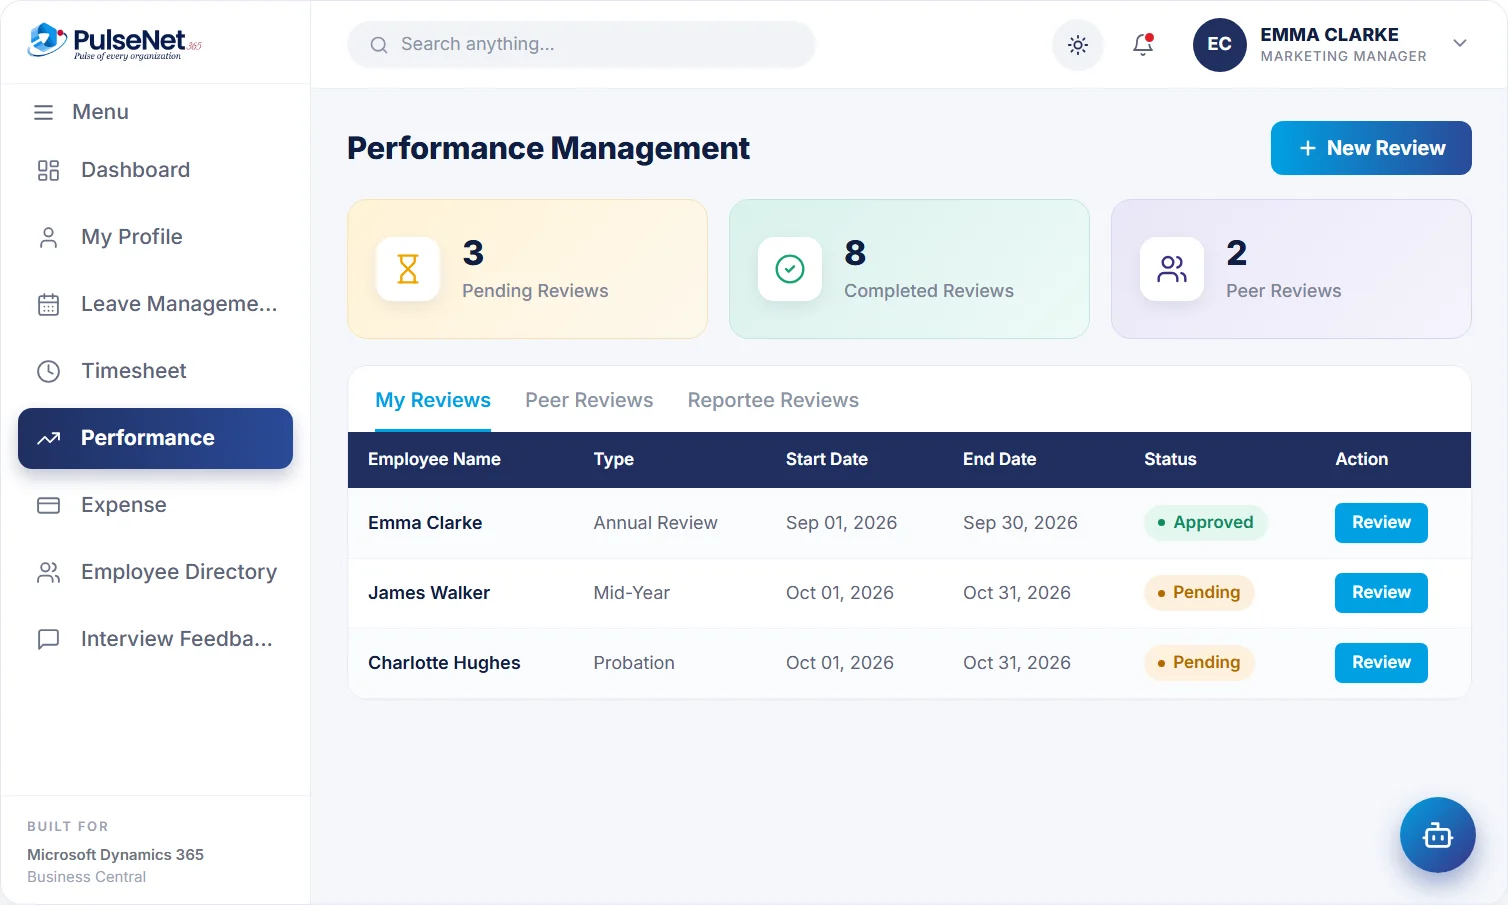Click the search magnifier icon
The height and width of the screenshot is (905, 1508).
(379, 45)
